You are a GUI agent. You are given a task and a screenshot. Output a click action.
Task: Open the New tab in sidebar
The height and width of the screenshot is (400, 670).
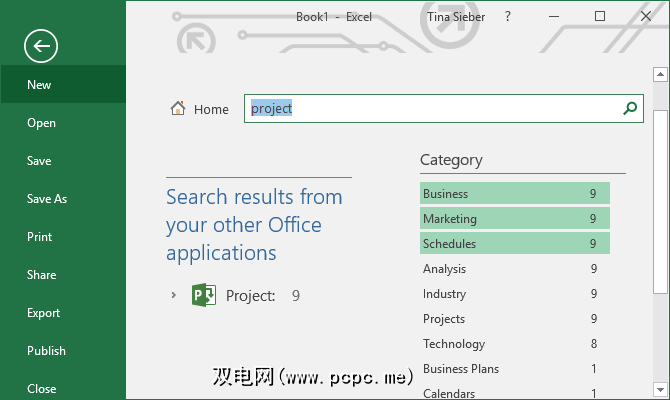[x=40, y=85]
